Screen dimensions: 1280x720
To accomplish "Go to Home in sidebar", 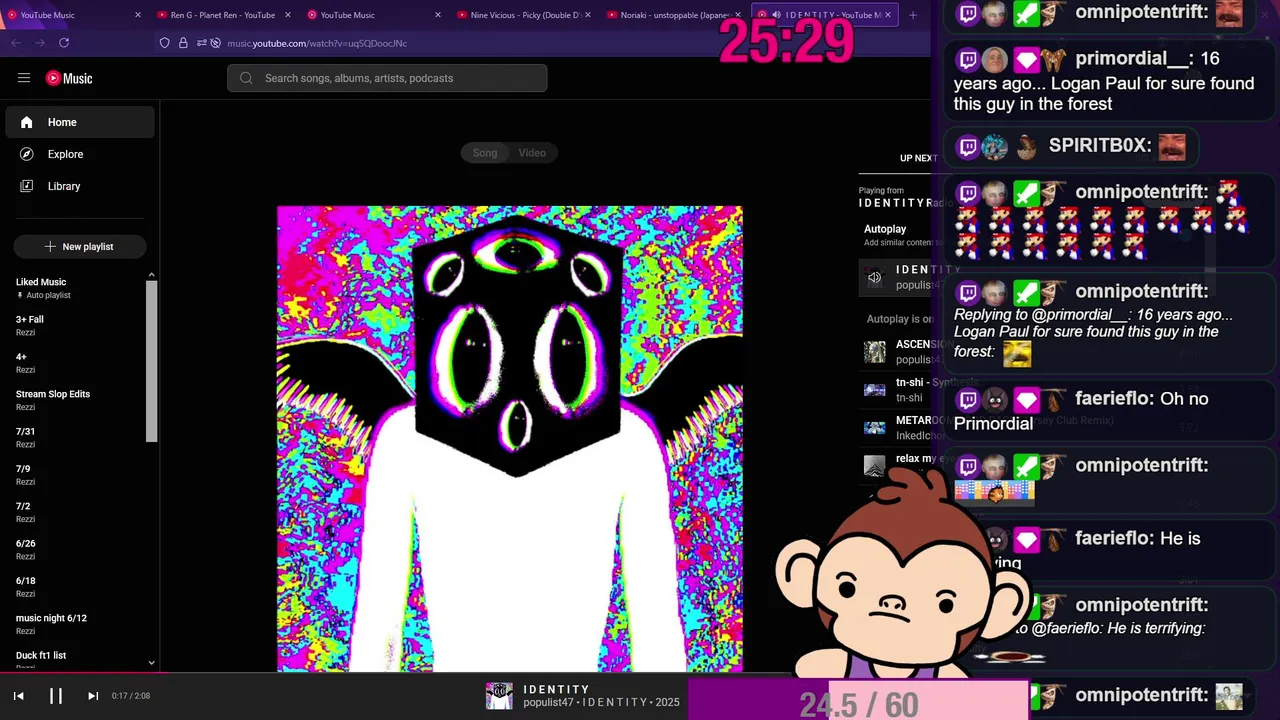I will 80,122.
